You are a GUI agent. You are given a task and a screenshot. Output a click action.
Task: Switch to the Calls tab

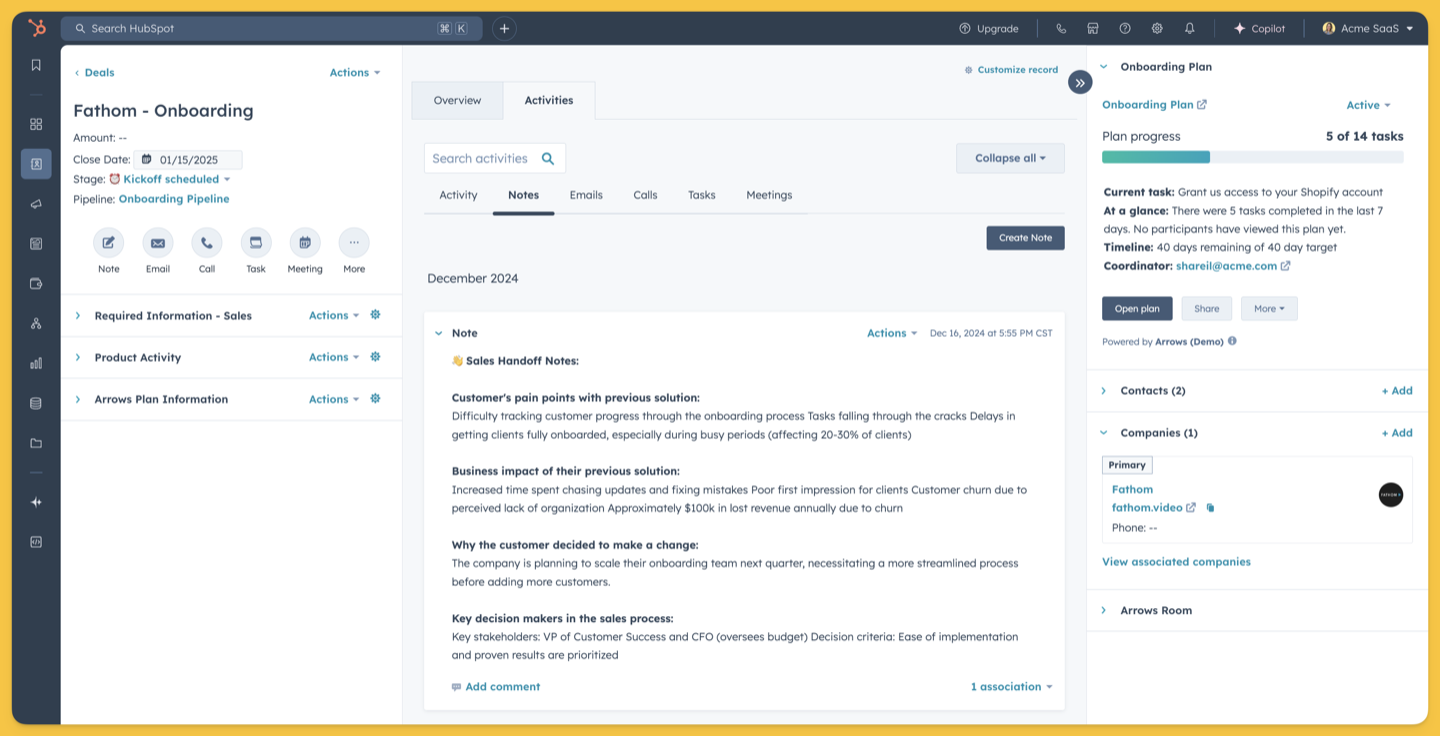pyautogui.click(x=645, y=195)
